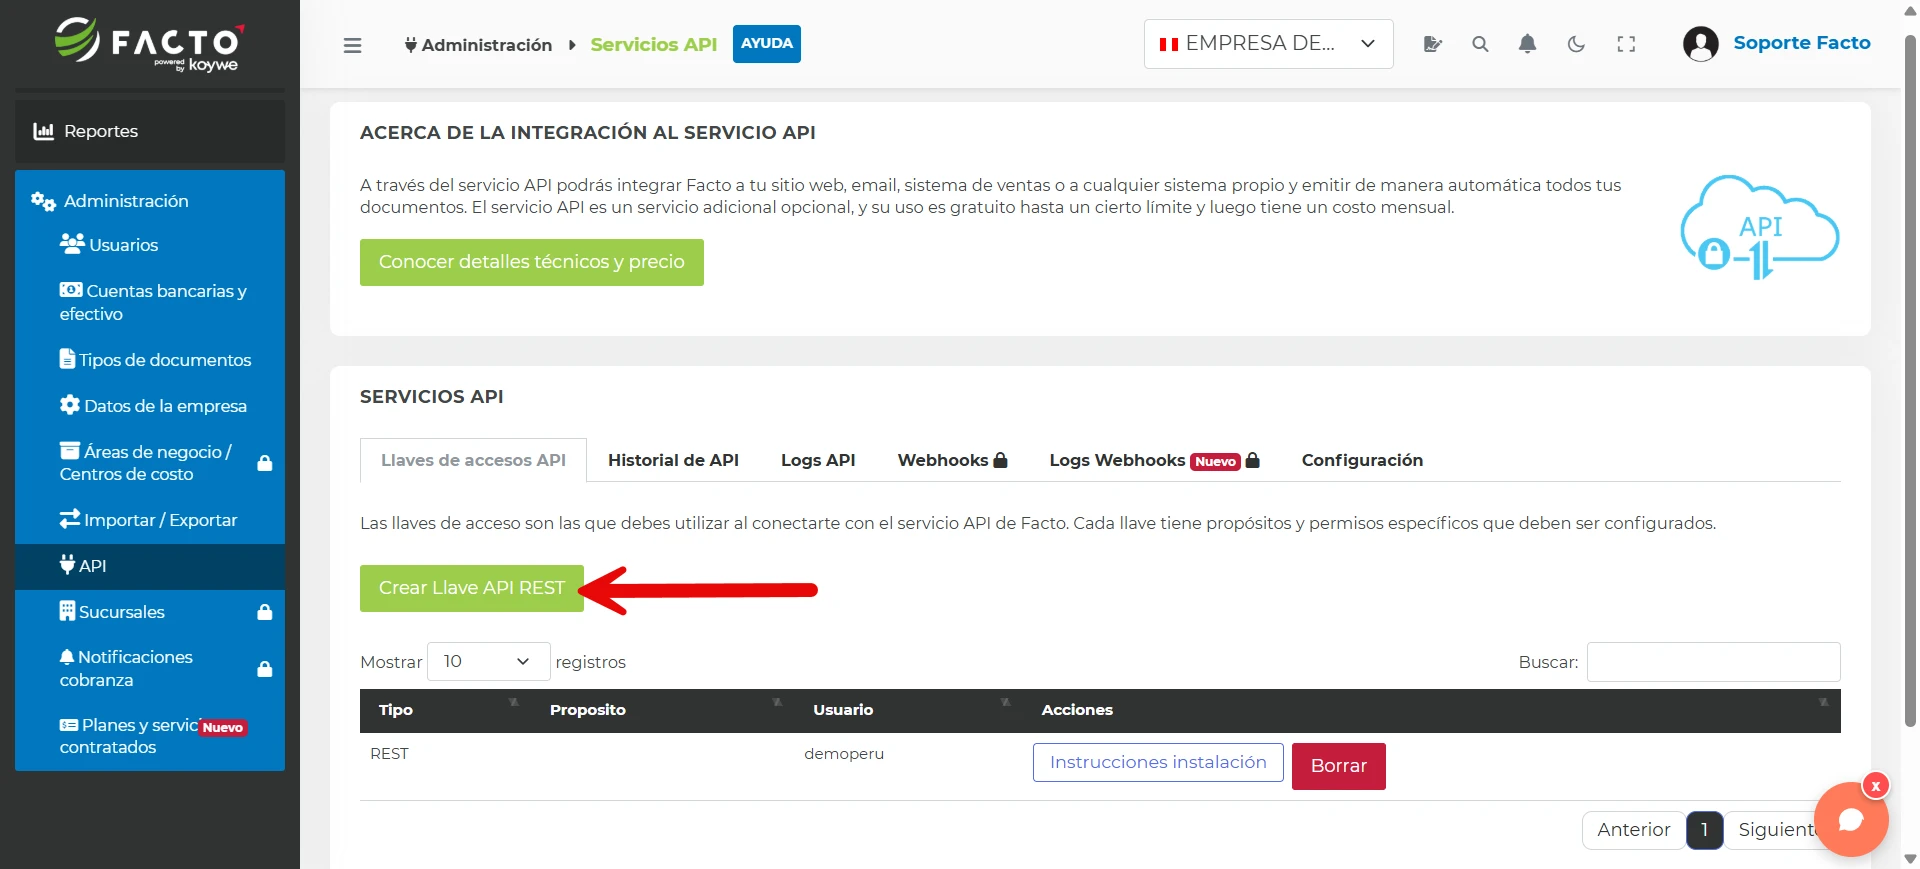Collapse the Administración sidebar section
This screenshot has height=869, width=1920.
(x=150, y=201)
